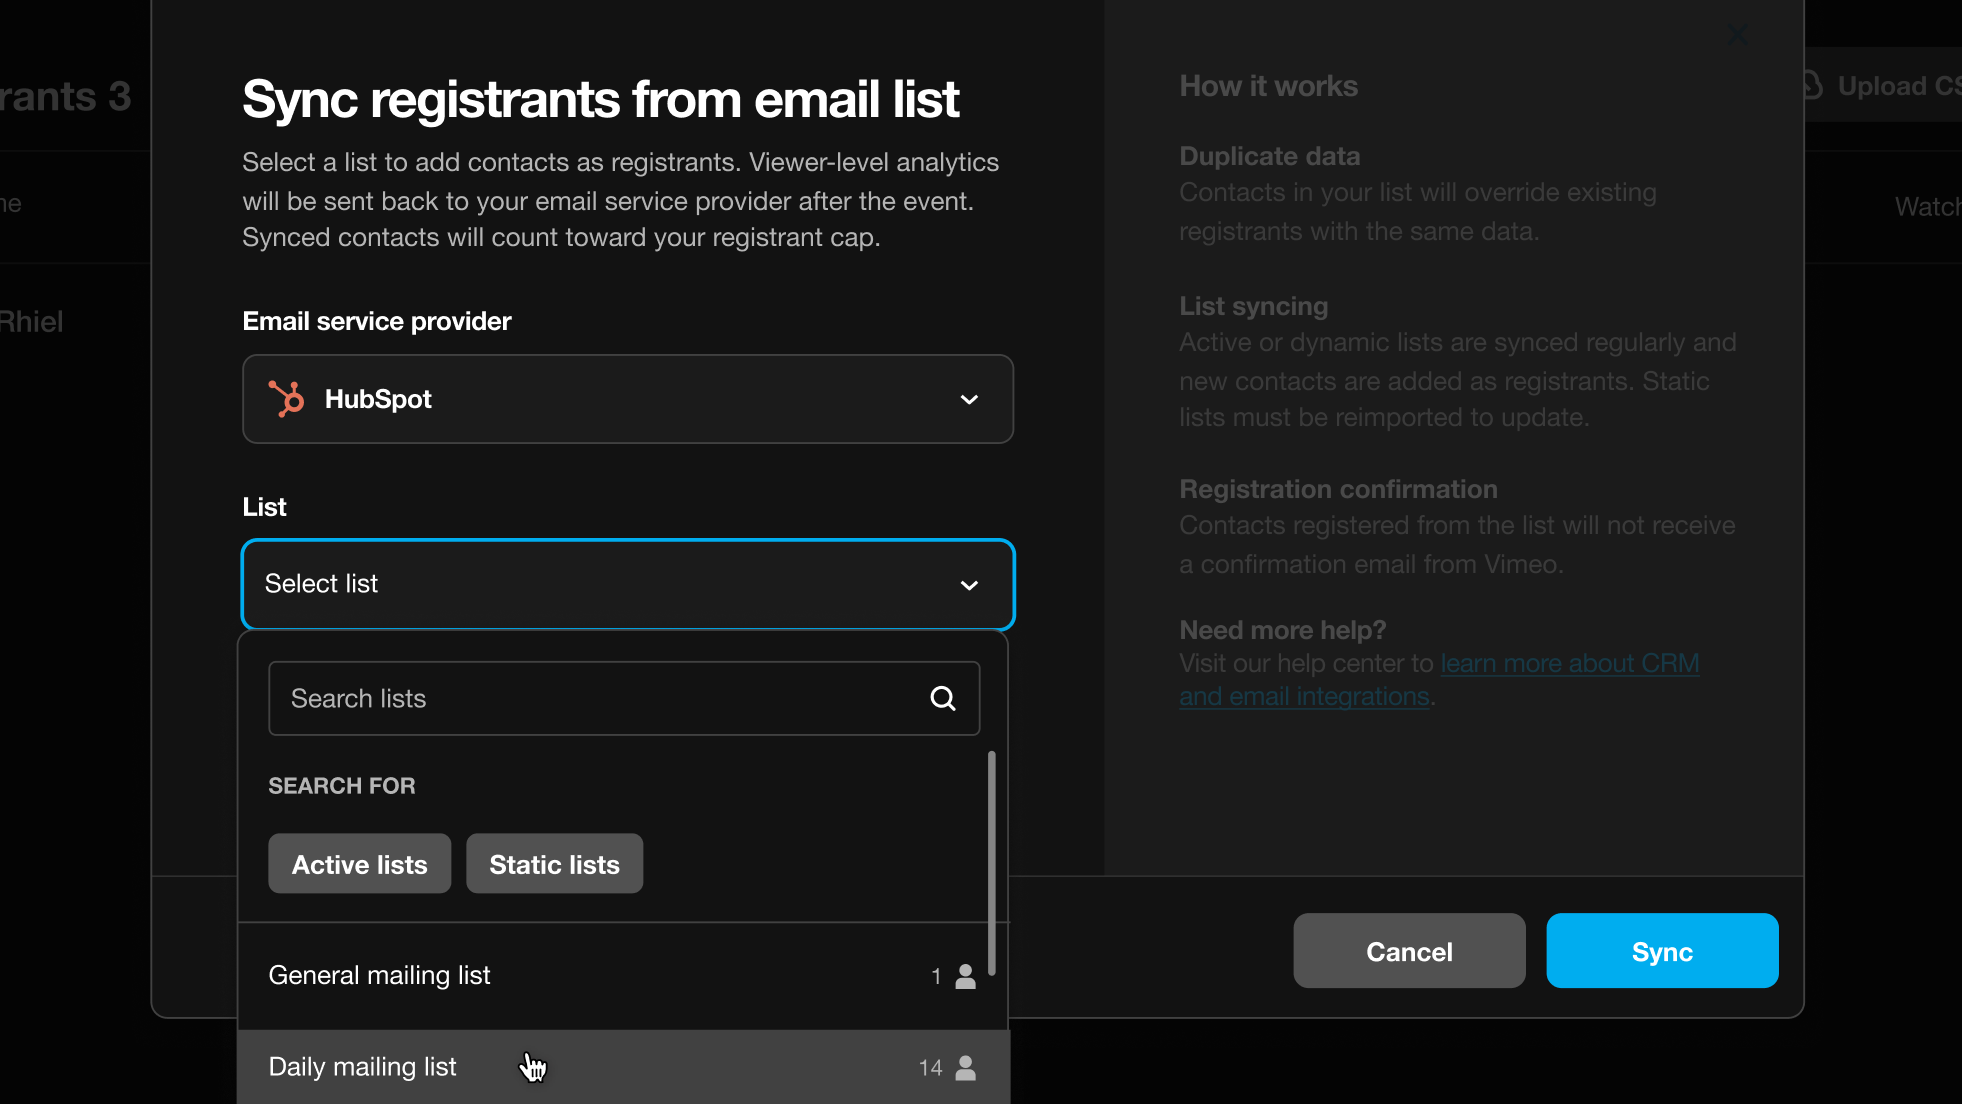The image size is (1962, 1104).
Task: Click the Upload CSV button label
Action: 1898,86
